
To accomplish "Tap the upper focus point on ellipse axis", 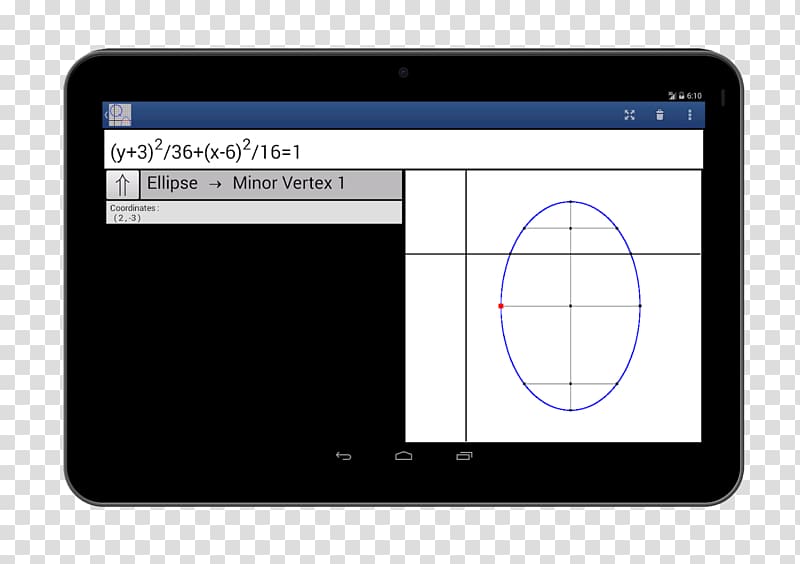I will coord(570,228).
